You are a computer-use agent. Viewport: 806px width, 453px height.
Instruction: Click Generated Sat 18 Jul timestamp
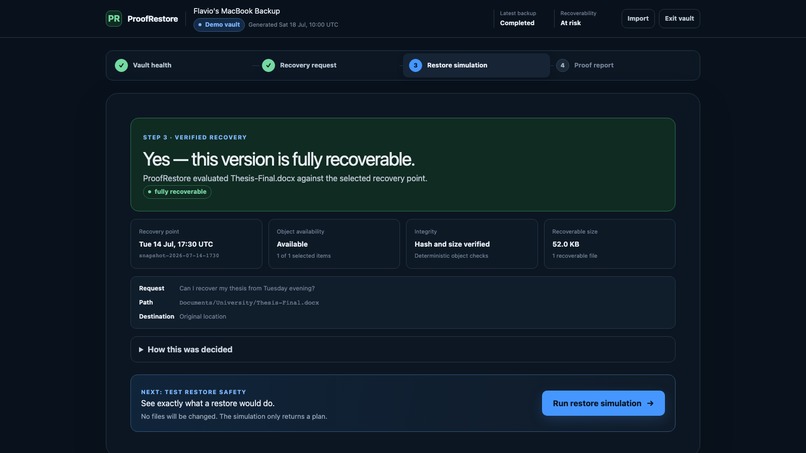coord(293,25)
